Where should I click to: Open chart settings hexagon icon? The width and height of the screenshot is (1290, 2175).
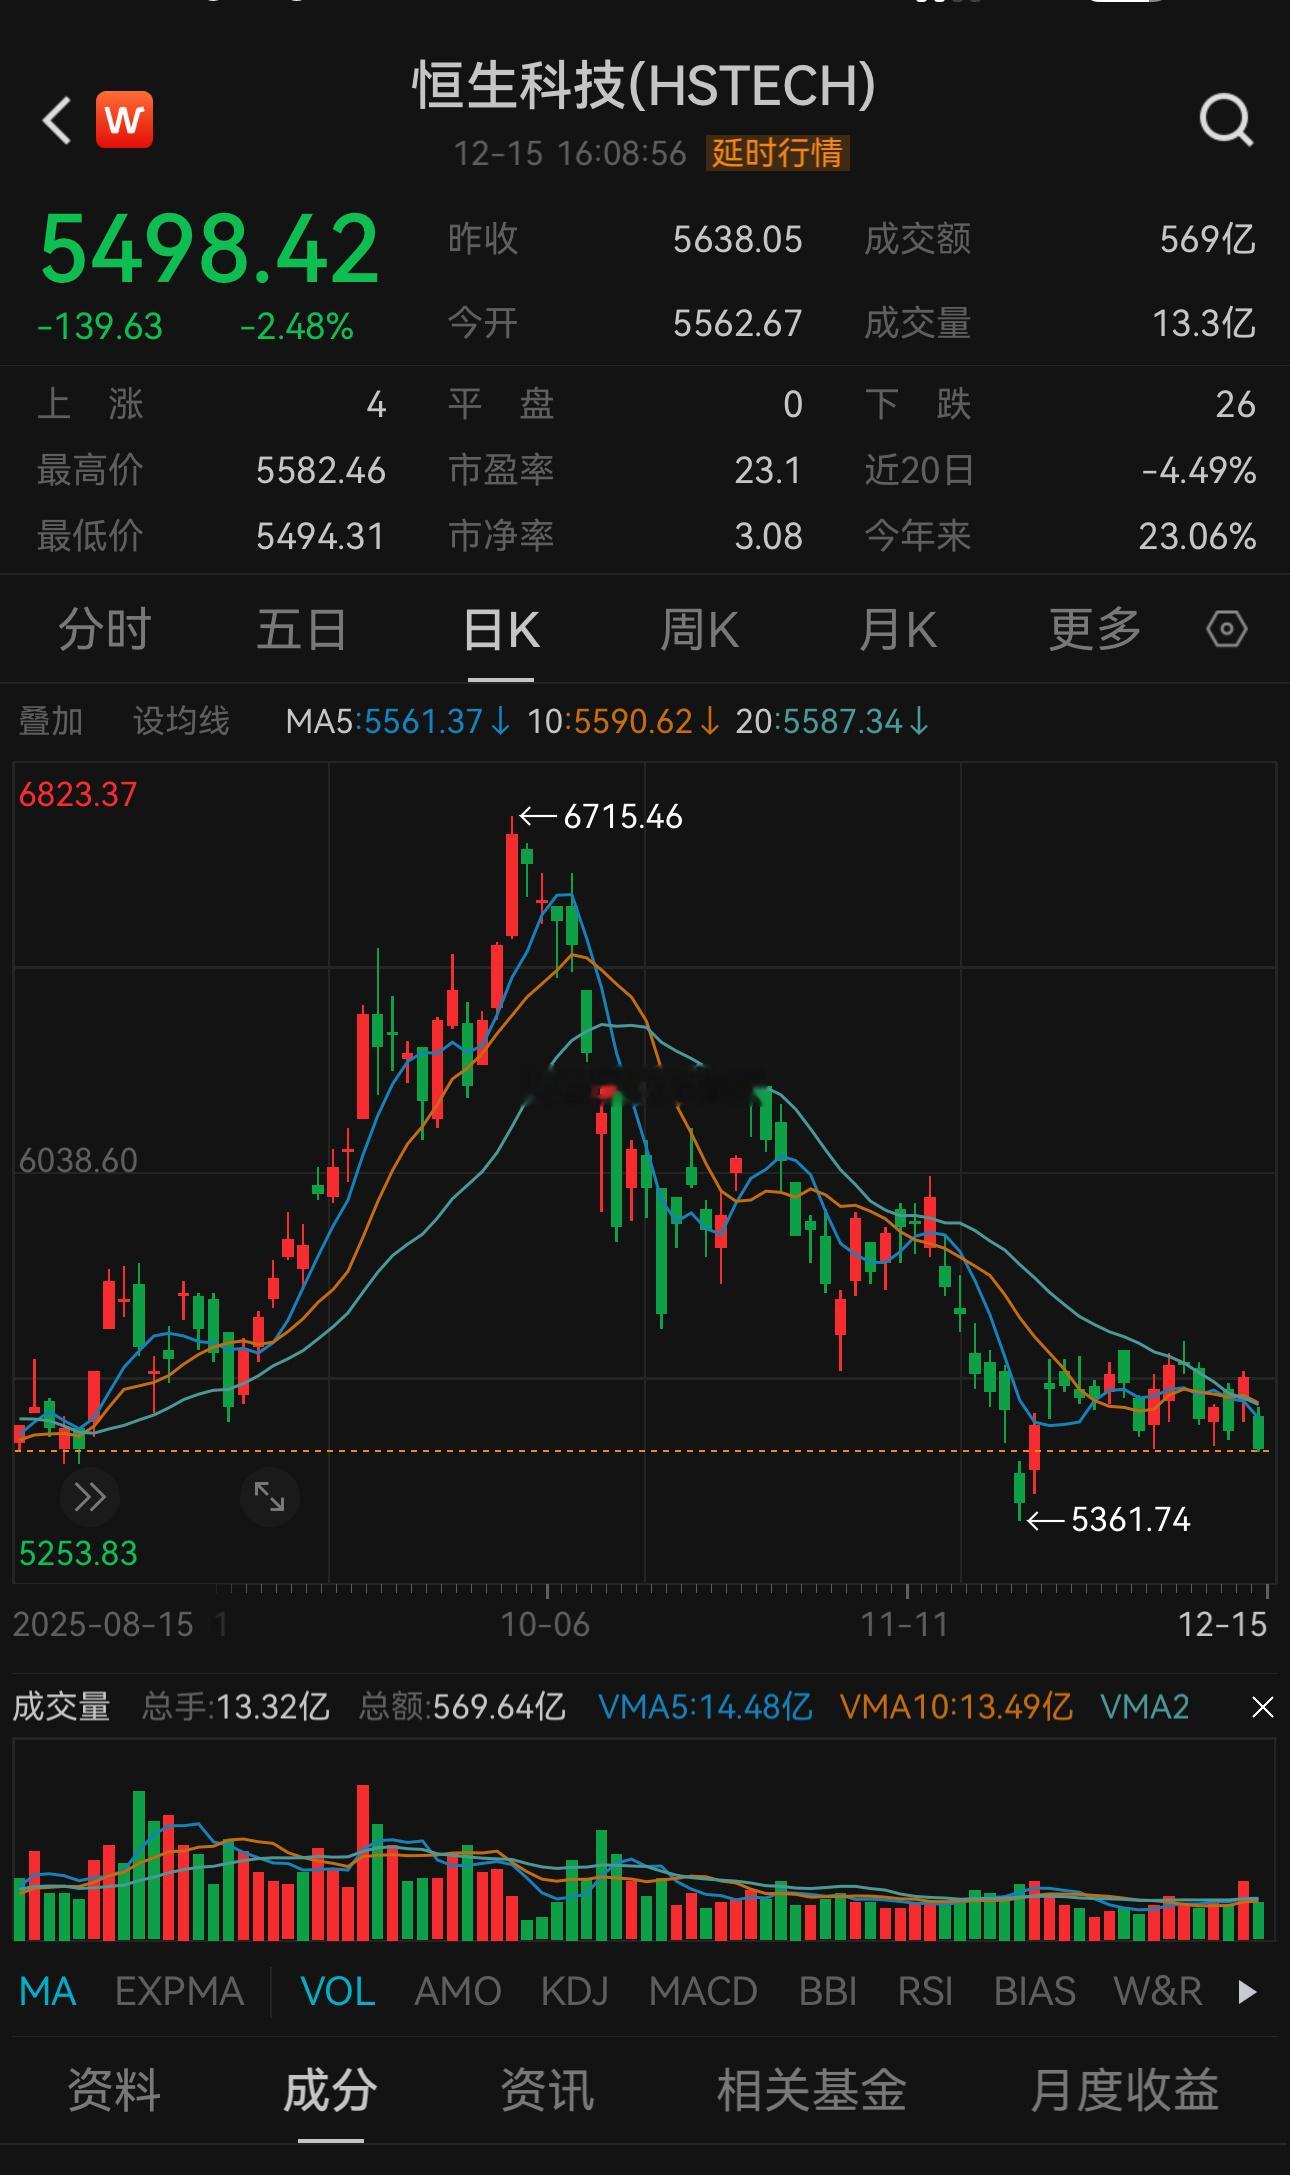[1226, 629]
